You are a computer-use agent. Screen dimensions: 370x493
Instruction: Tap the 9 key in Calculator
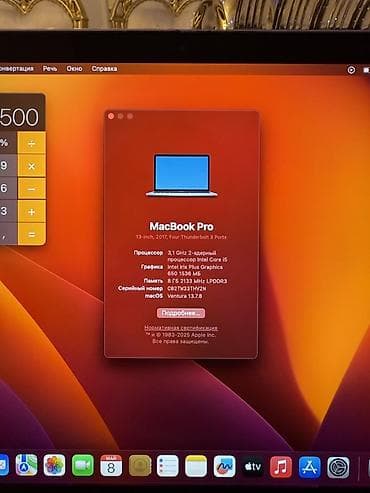8,166
